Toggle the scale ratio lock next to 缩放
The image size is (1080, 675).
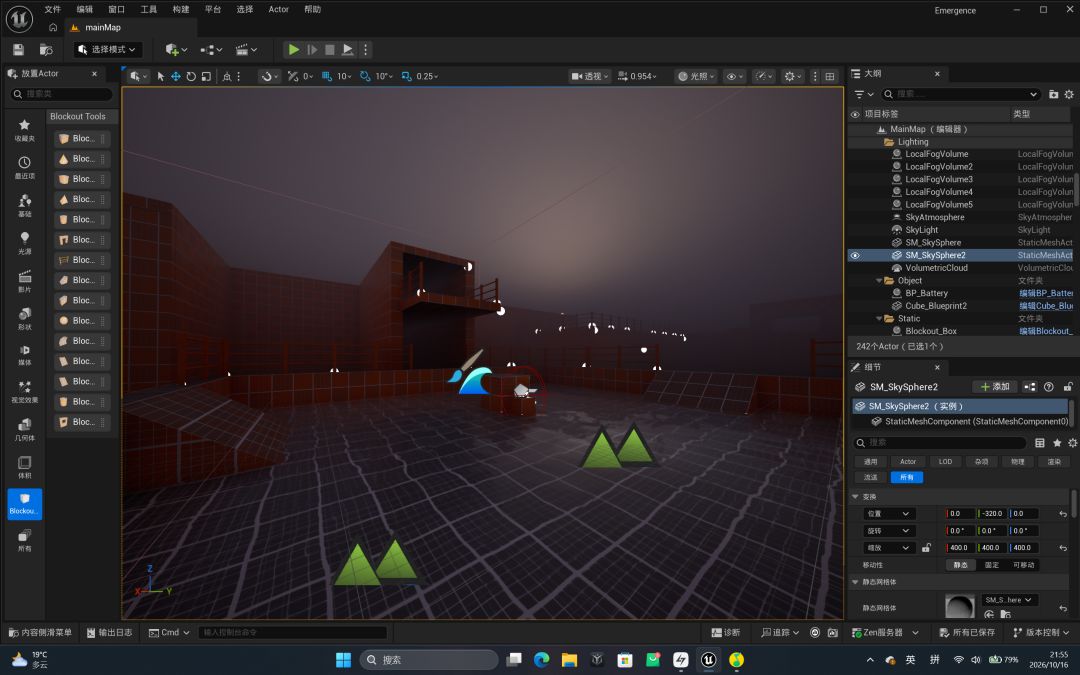tap(926, 548)
